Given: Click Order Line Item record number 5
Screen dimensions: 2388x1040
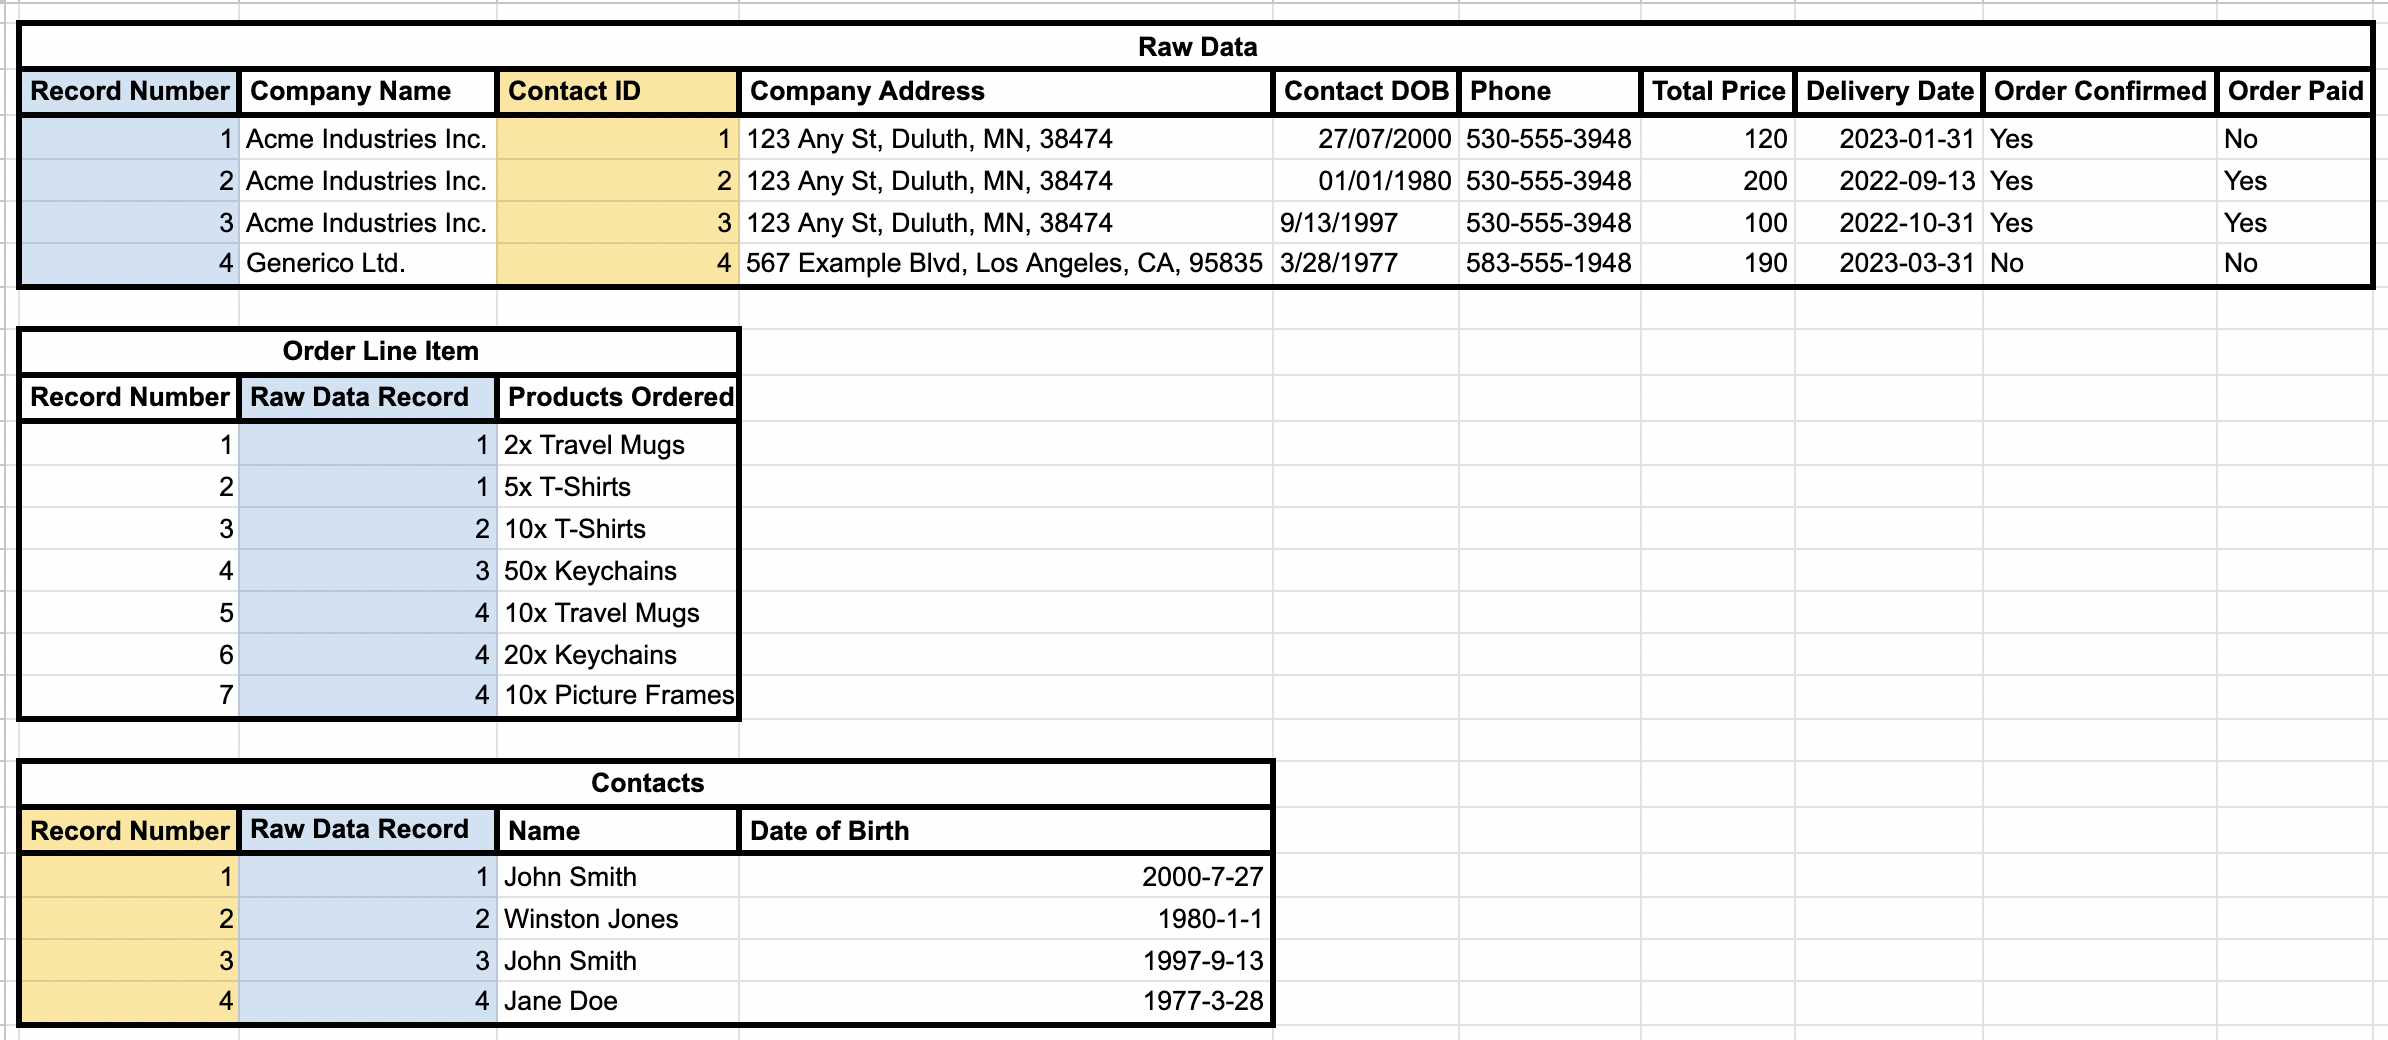Looking at the screenshot, I should (x=129, y=613).
